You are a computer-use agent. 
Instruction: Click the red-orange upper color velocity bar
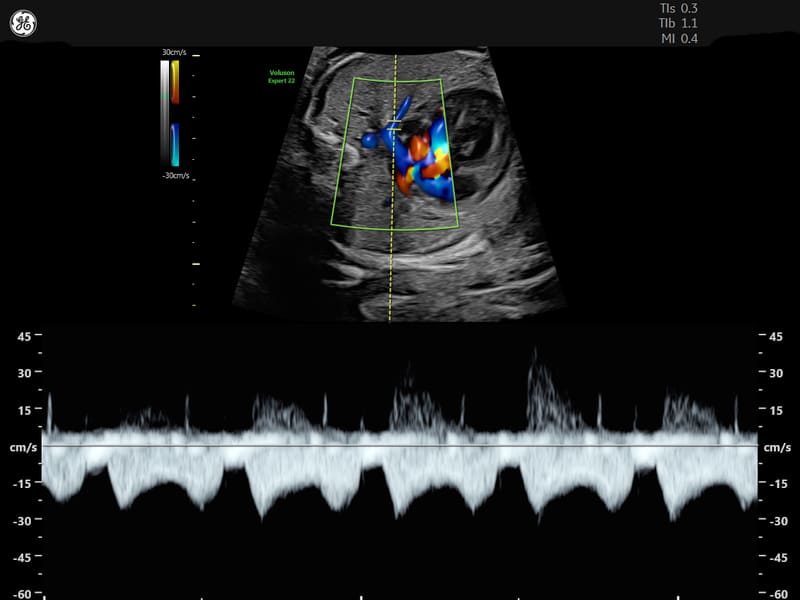pos(176,82)
